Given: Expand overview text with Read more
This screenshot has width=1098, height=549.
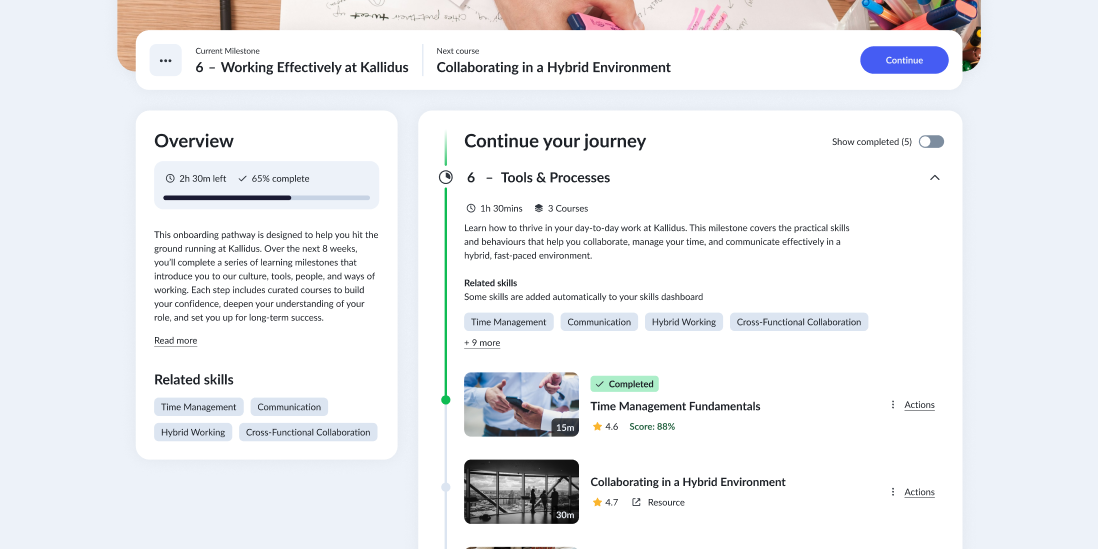Looking at the screenshot, I should 175,341.
